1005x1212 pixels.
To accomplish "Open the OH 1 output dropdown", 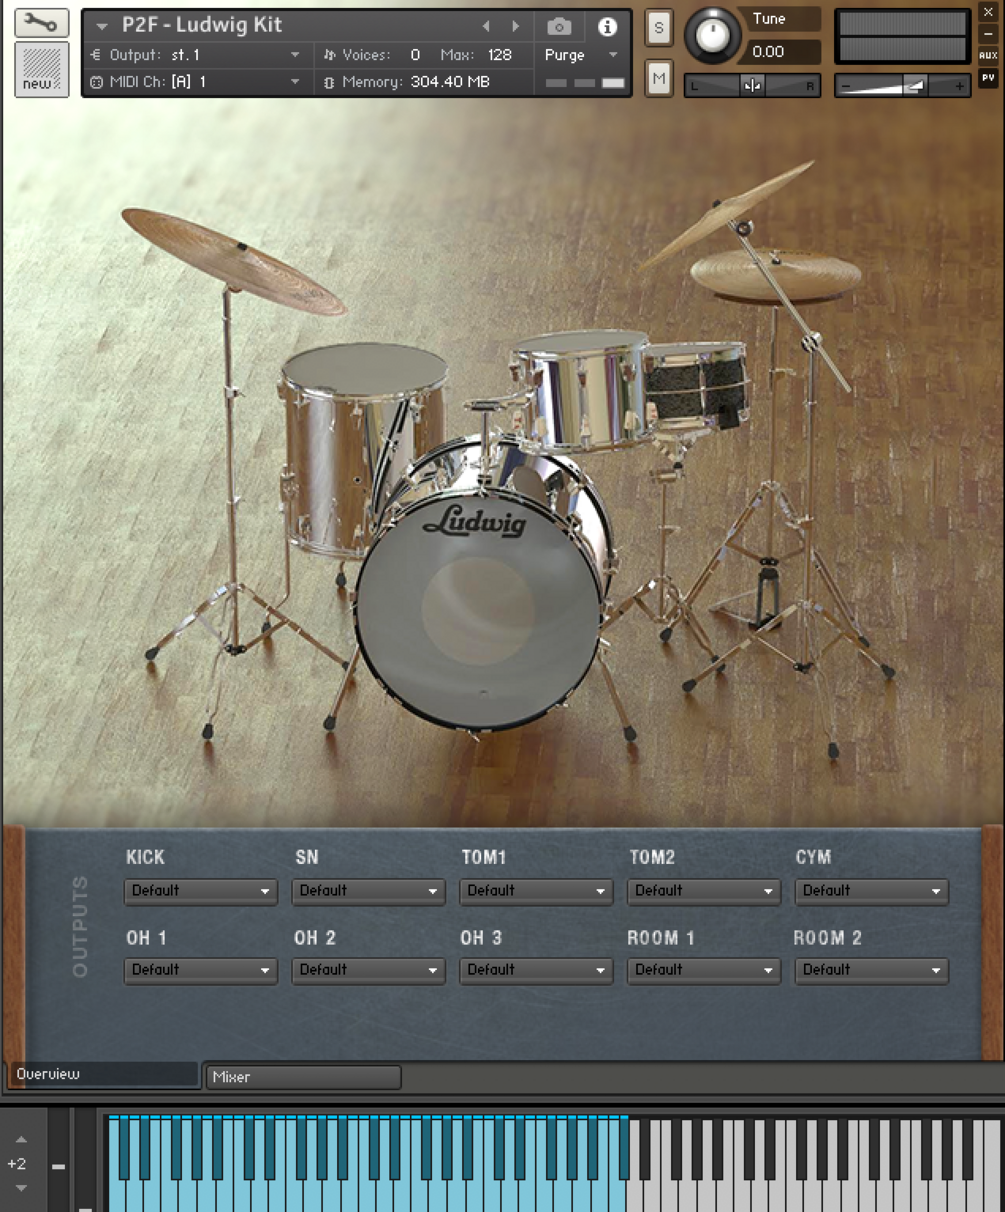I will coord(200,970).
